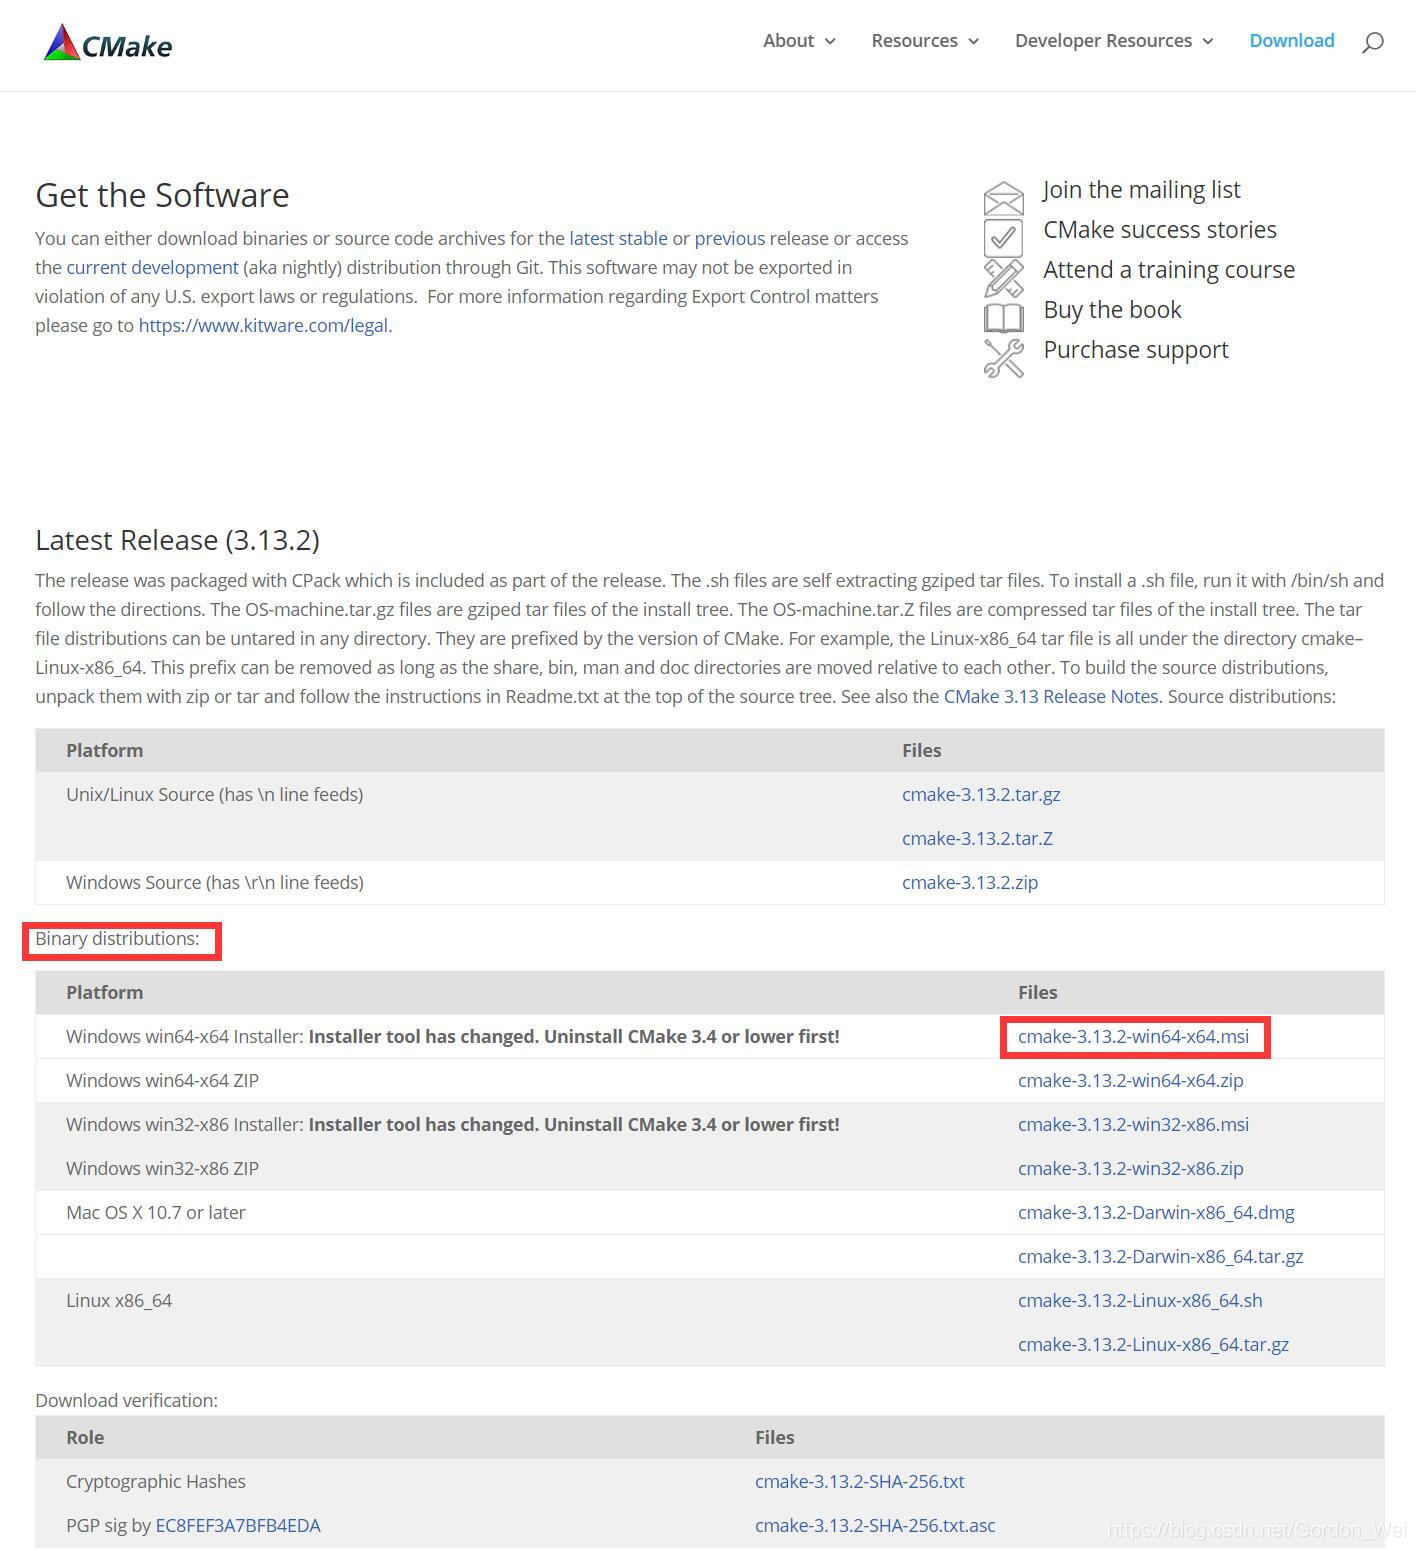Click the checkmark success stories icon
Viewport: 1416px width, 1551px height.
(x=1003, y=238)
